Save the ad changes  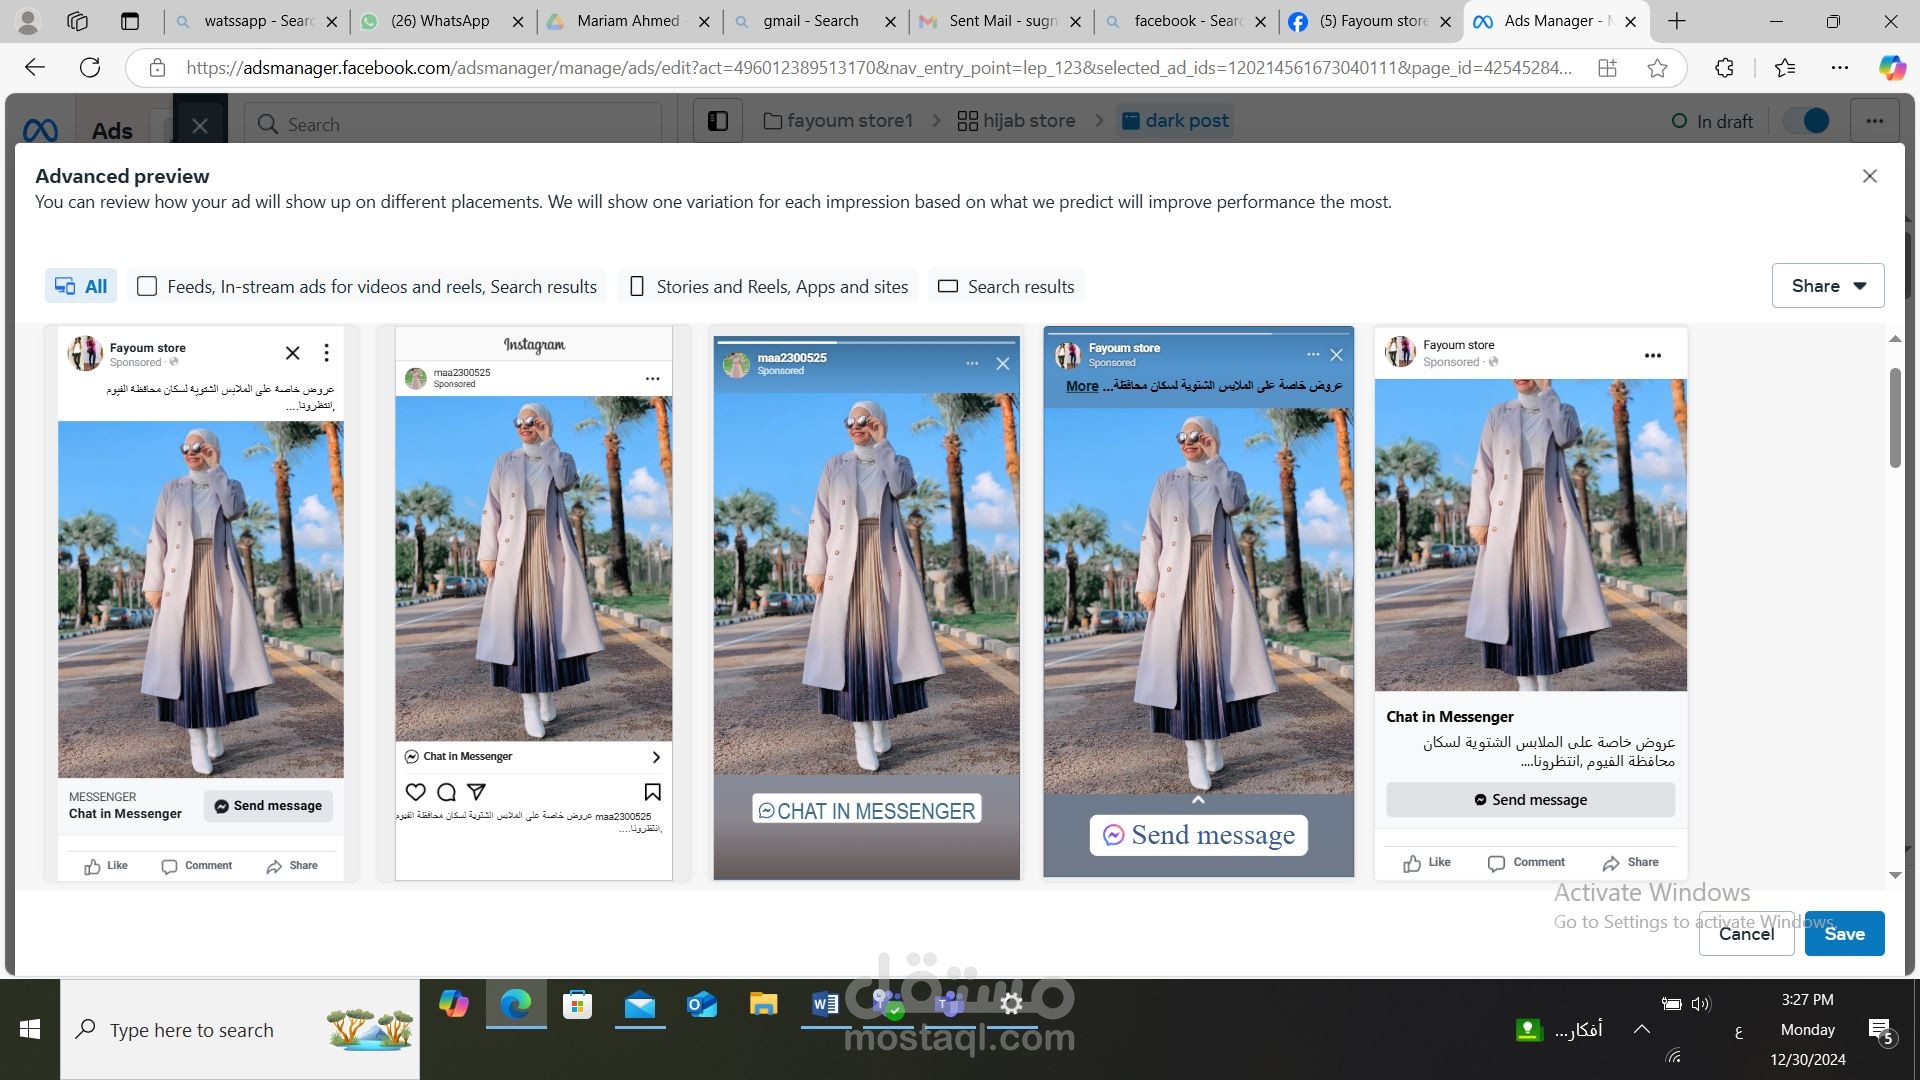coord(1844,933)
